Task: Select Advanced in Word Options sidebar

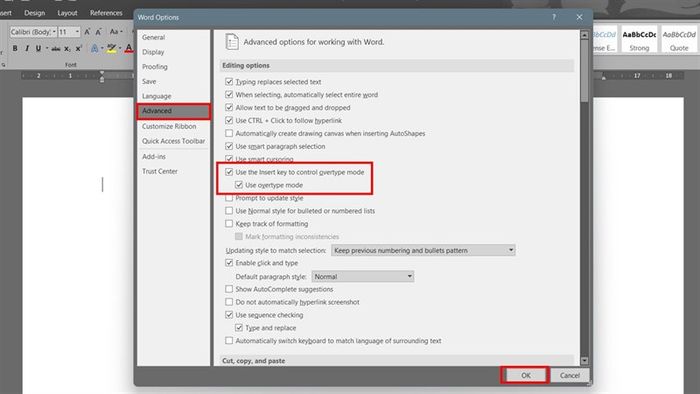Action: tap(173, 111)
